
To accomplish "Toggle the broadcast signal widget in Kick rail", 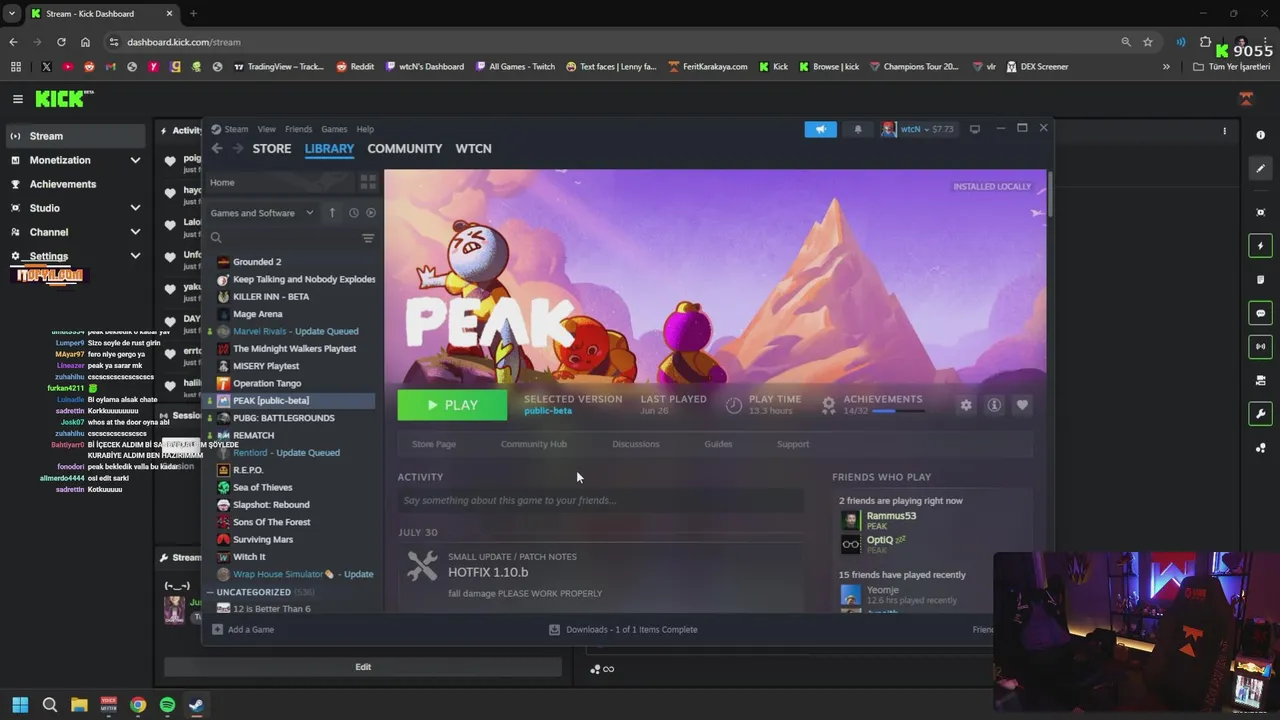I will [1261, 347].
